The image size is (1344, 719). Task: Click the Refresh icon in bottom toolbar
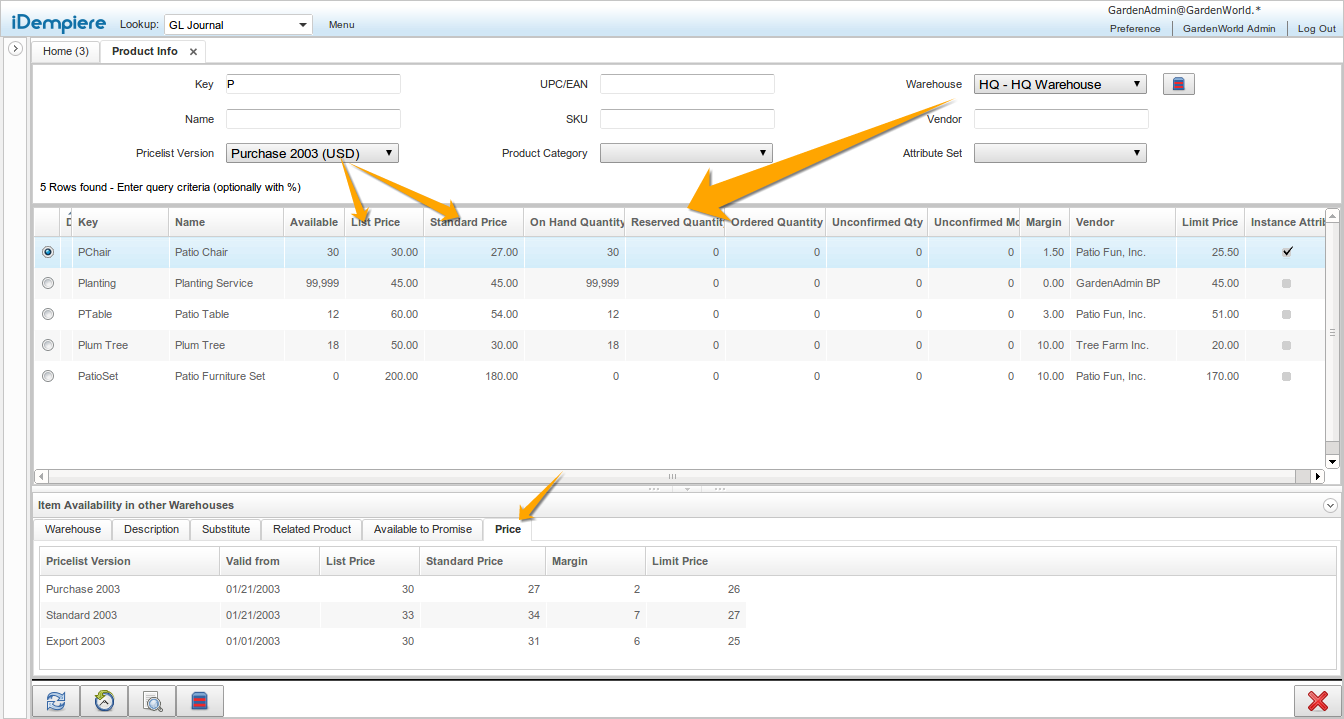tap(56, 701)
